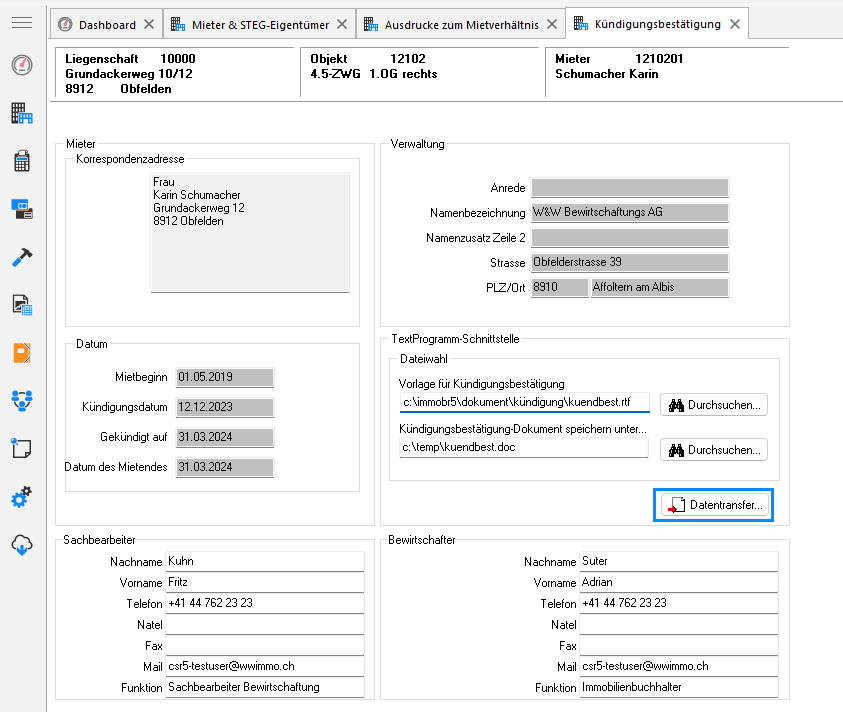Click Durchsuchen for the Vorlage file

pyautogui.click(x=713, y=405)
